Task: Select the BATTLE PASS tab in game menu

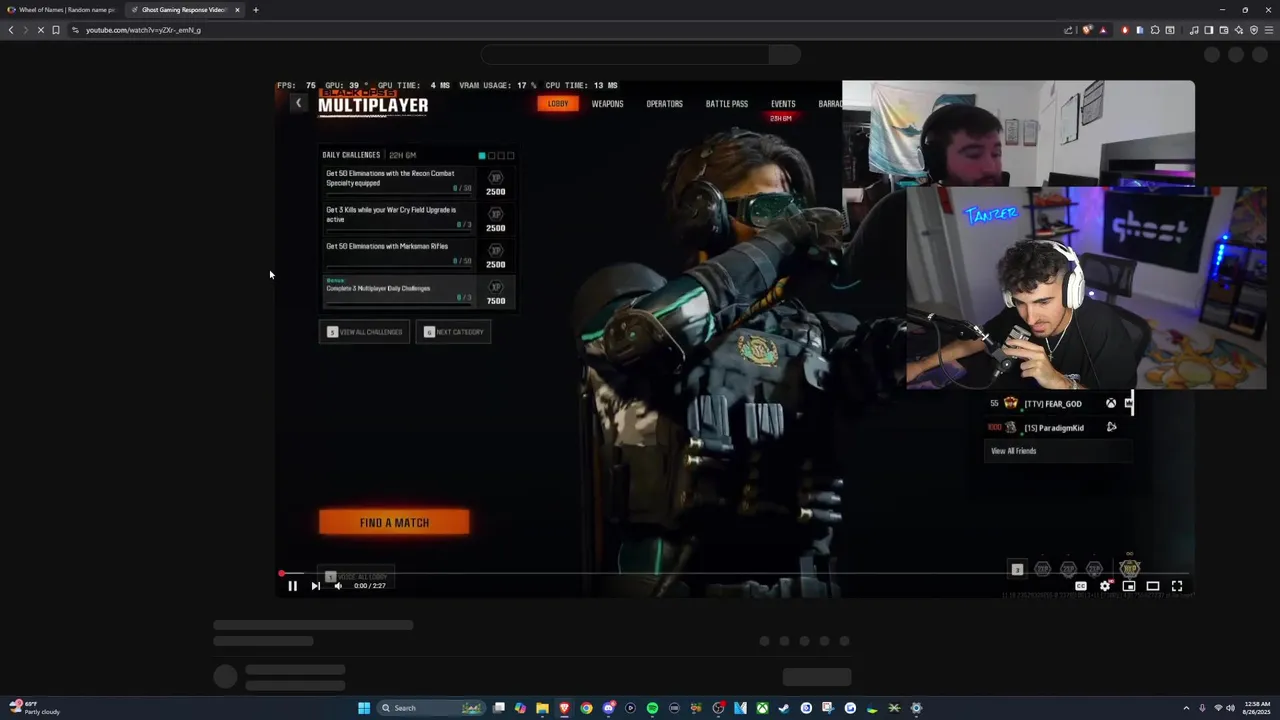Action: [727, 104]
